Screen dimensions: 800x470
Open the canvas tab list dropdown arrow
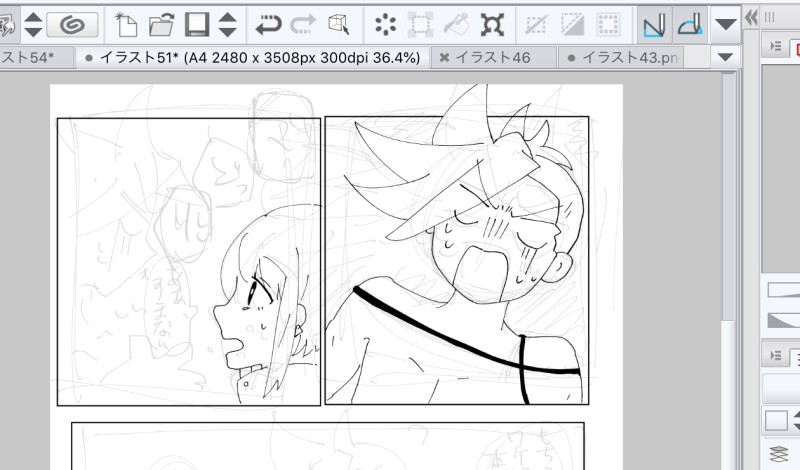(x=725, y=57)
